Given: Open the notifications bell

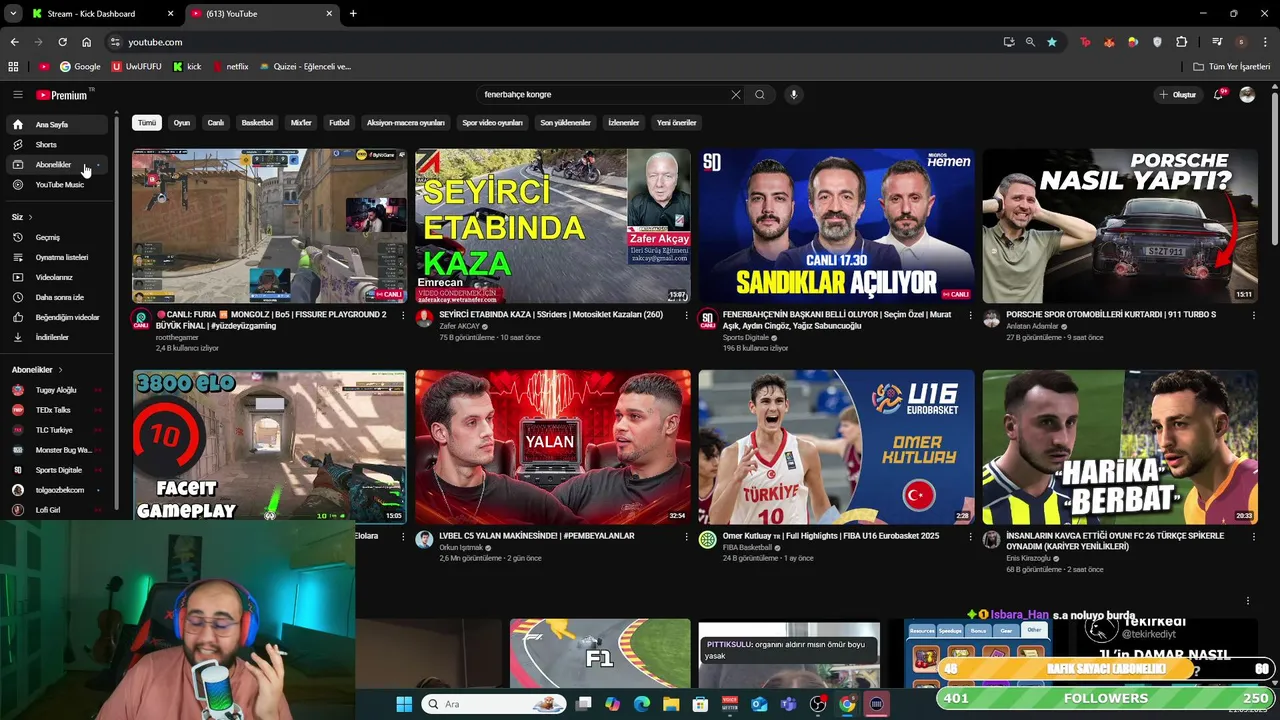Looking at the screenshot, I should (1218, 95).
